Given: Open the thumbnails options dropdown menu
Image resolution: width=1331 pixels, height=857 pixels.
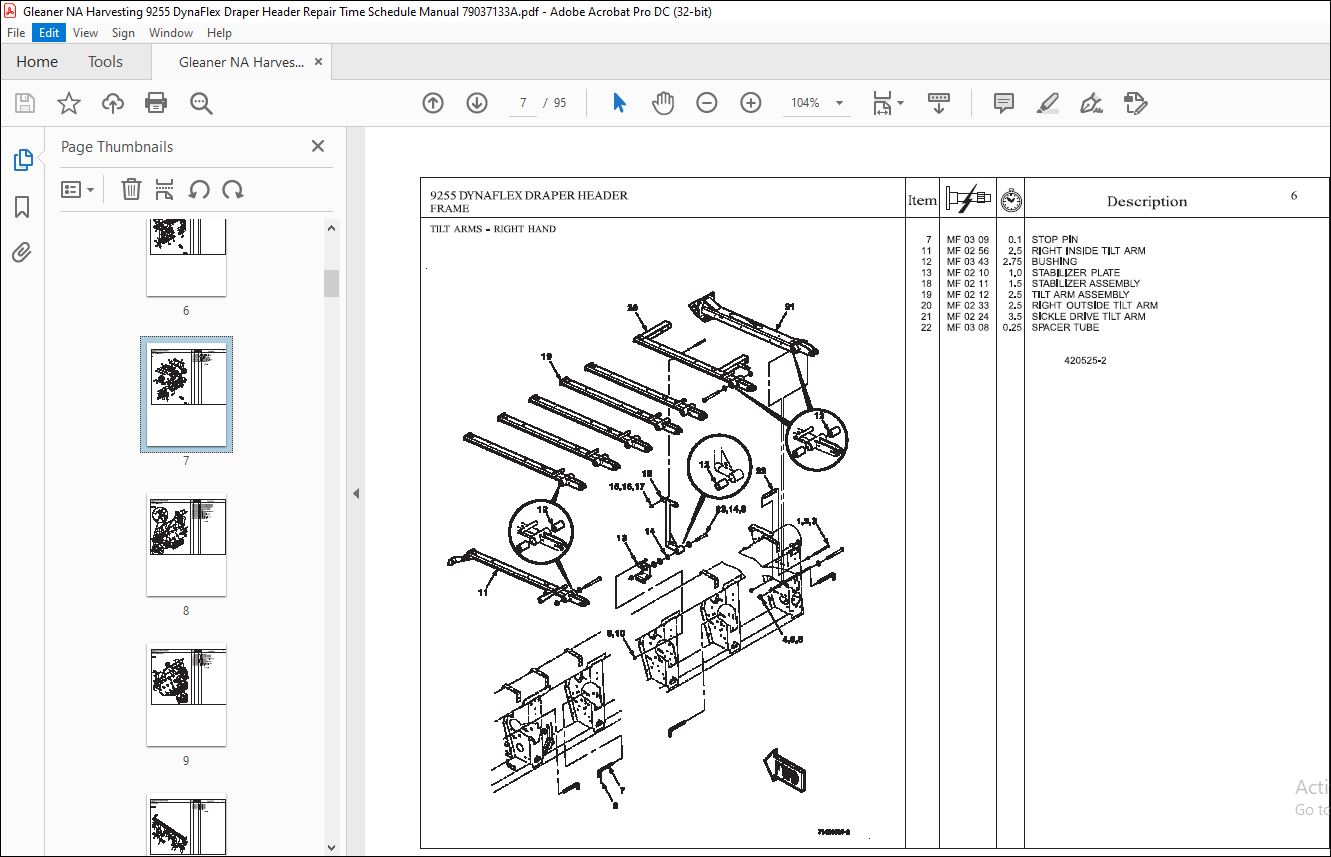Looking at the screenshot, I should pyautogui.click(x=78, y=189).
